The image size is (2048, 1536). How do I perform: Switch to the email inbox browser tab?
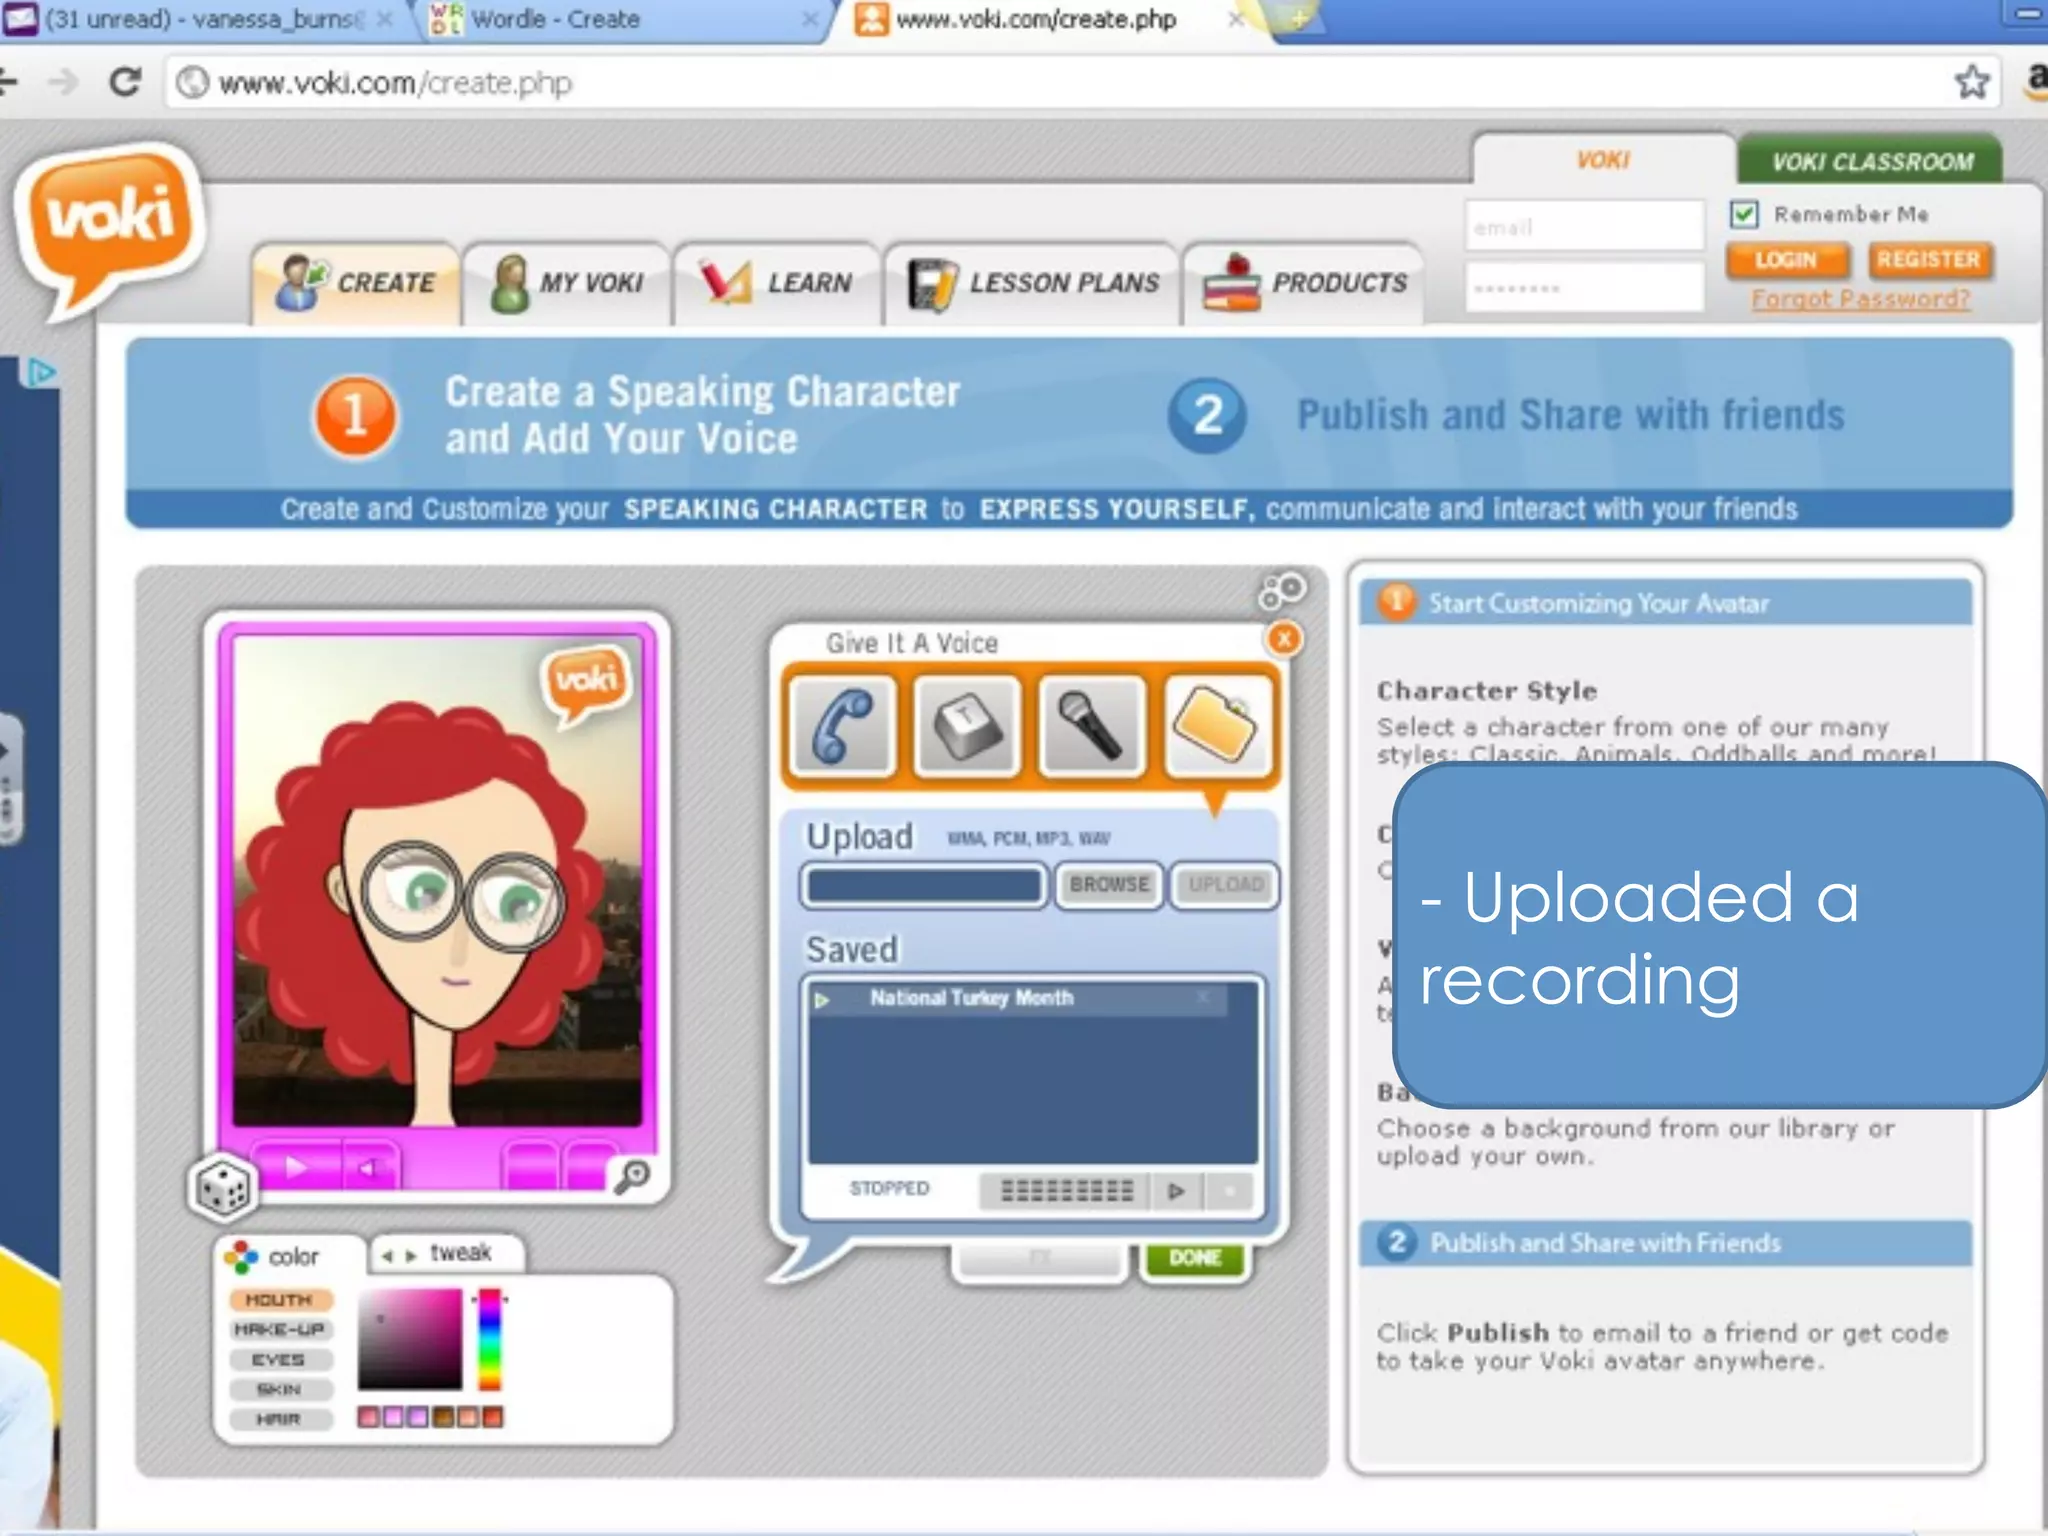(x=200, y=20)
